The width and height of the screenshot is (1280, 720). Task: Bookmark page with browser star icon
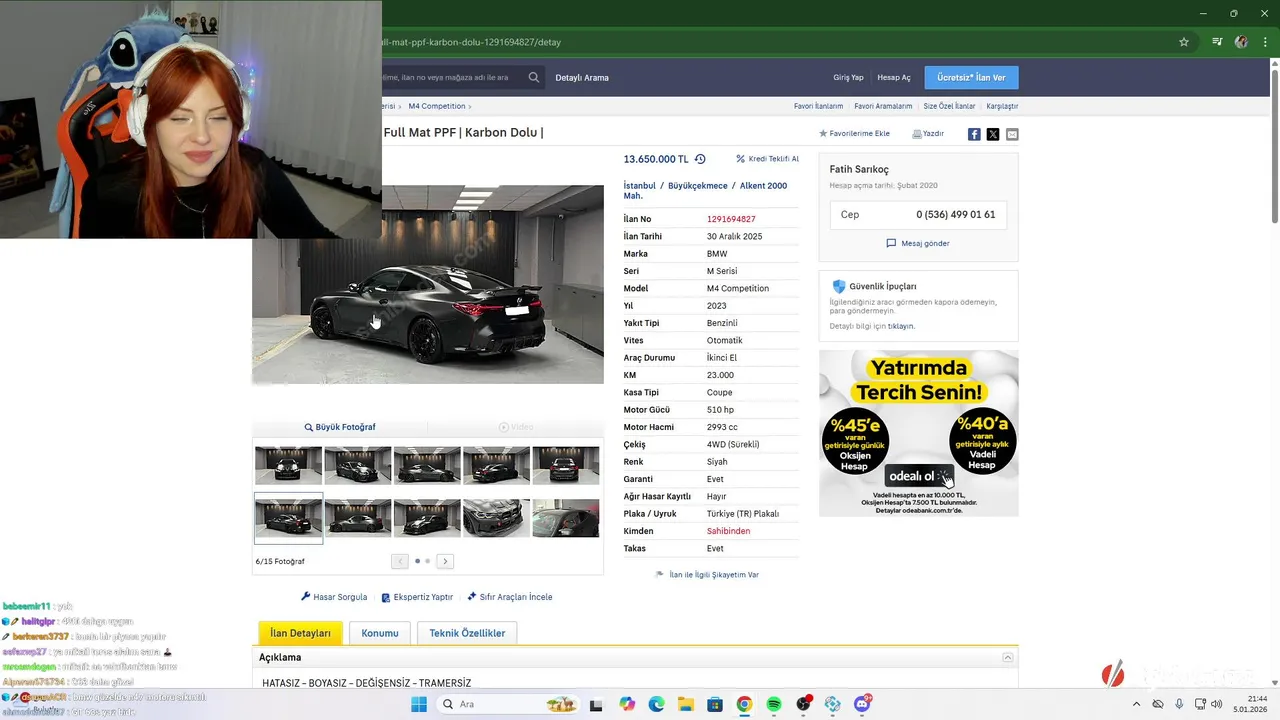pyautogui.click(x=1184, y=42)
